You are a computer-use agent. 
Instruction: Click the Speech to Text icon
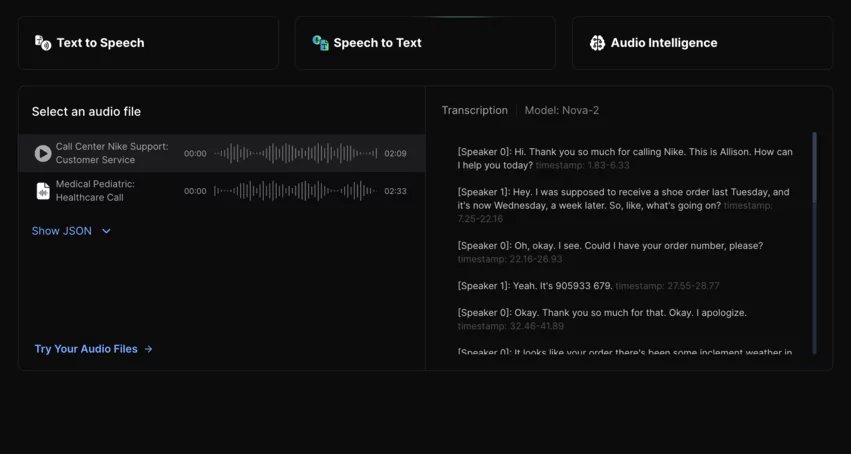point(320,43)
